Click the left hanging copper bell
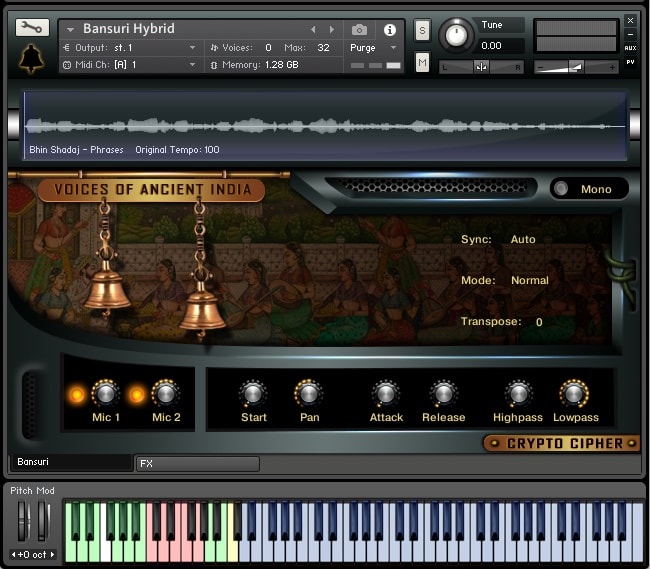The width and height of the screenshot is (650, 569). pos(106,288)
